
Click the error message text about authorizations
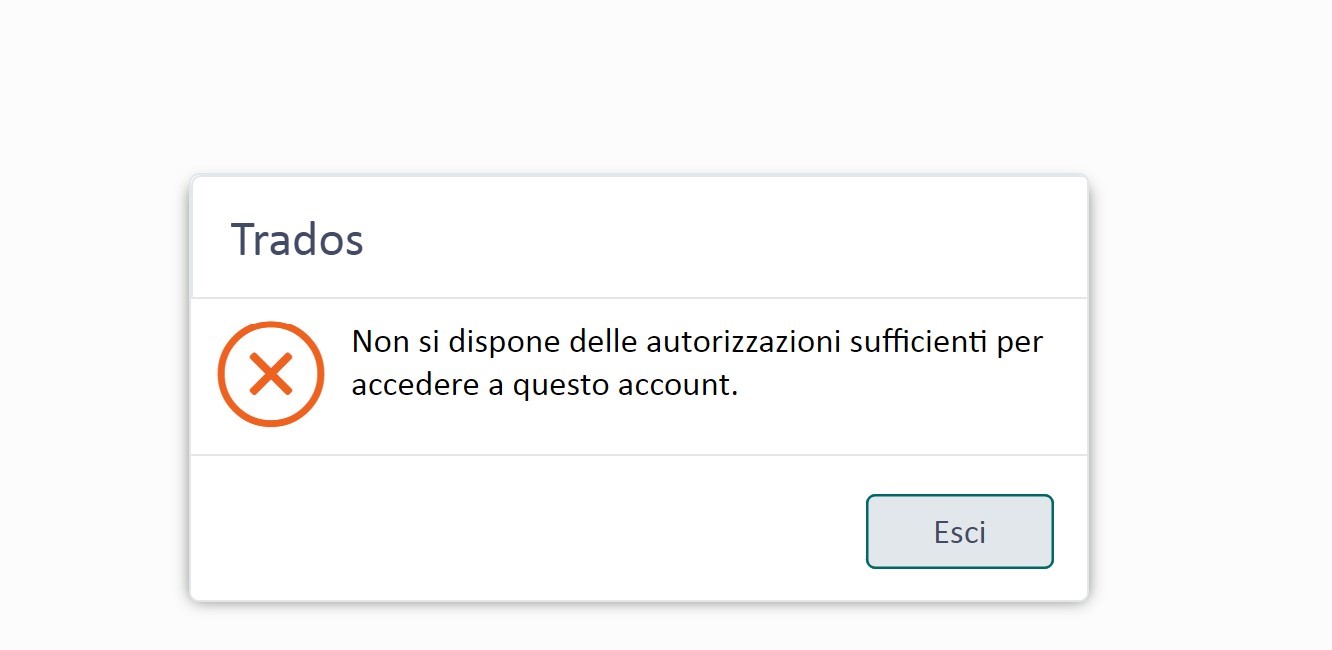[x=697, y=362]
